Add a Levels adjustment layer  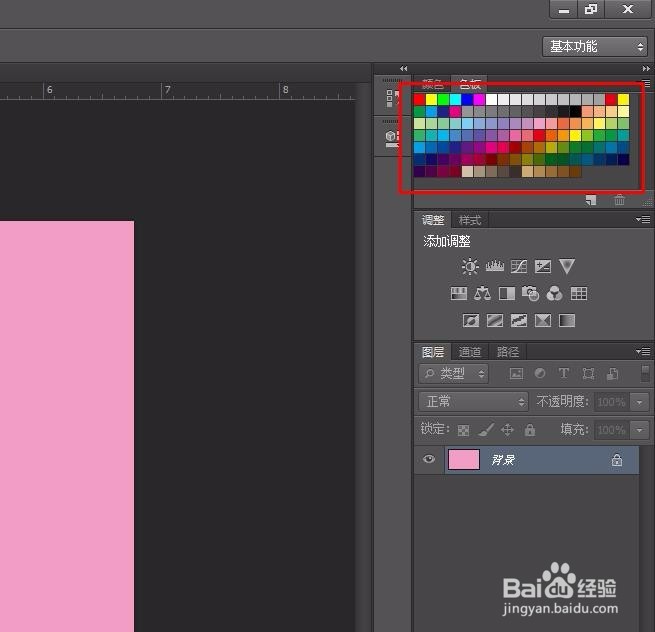[x=495, y=266]
